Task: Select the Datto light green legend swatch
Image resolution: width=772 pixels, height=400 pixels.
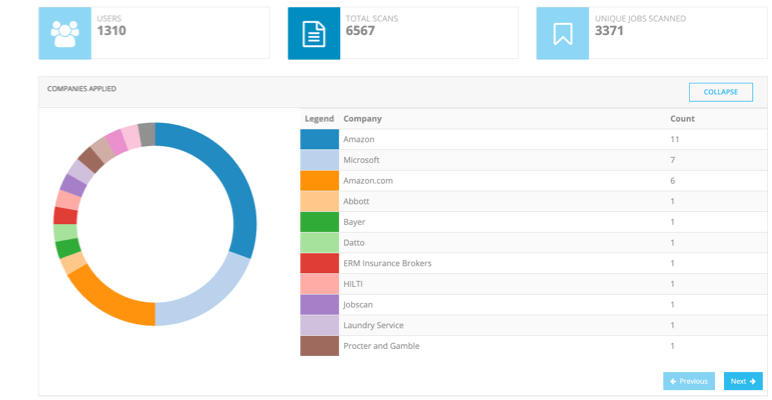Action: (x=320, y=243)
